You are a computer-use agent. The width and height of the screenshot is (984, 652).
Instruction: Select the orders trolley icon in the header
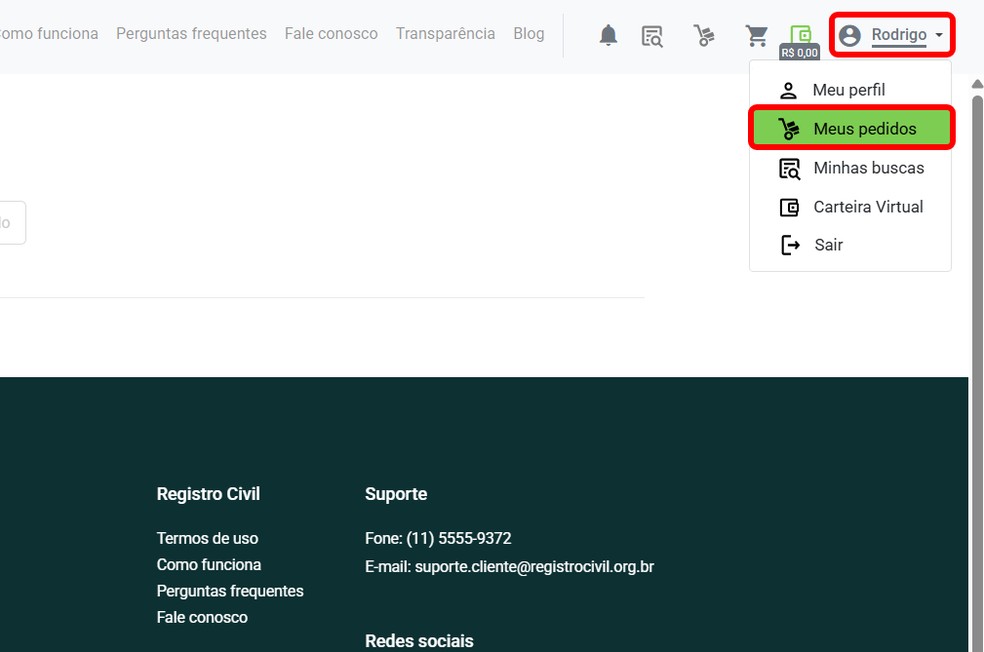pyautogui.click(x=704, y=35)
